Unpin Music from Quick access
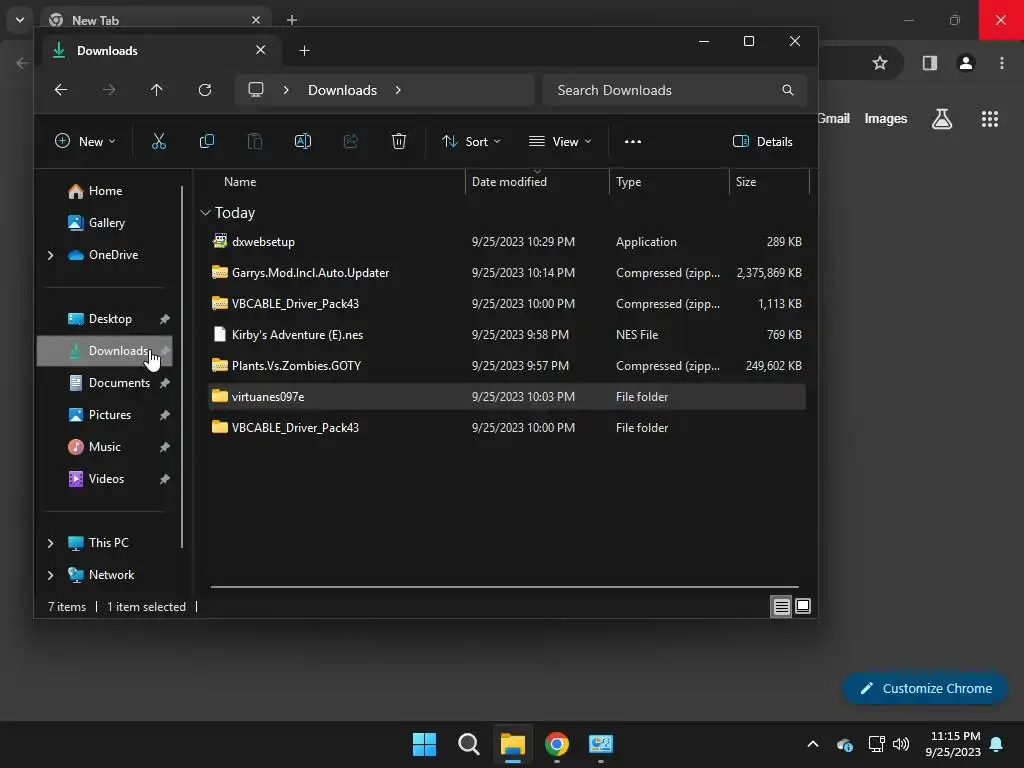1024x768 pixels. pyautogui.click(x=165, y=447)
